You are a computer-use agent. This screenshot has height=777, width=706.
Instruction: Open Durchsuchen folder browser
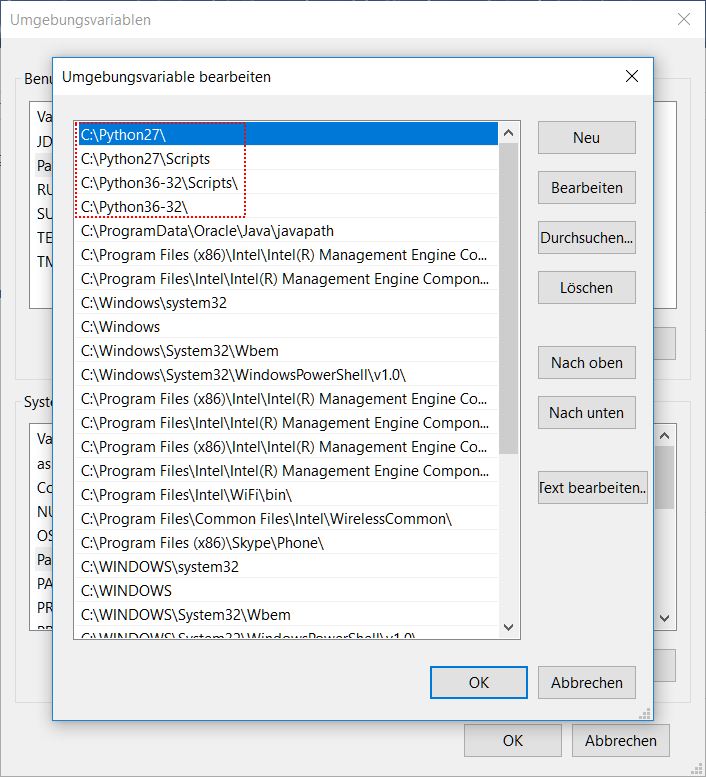pyautogui.click(x=586, y=238)
